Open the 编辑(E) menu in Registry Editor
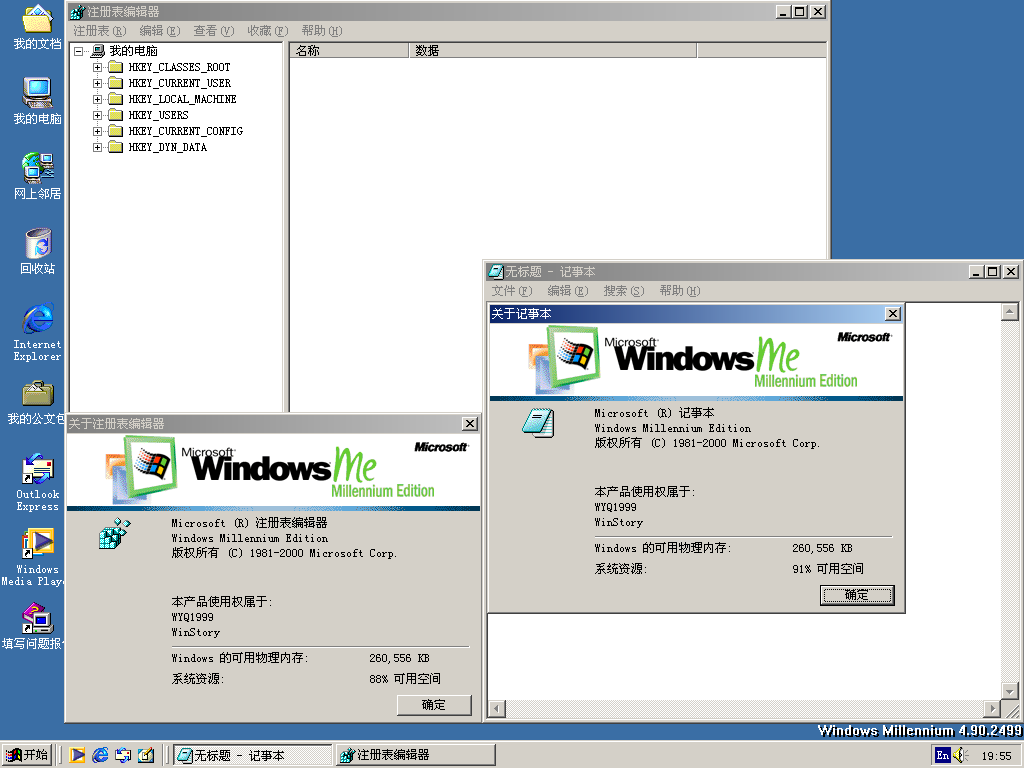Viewport: 1024px width, 768px height. 159,31
